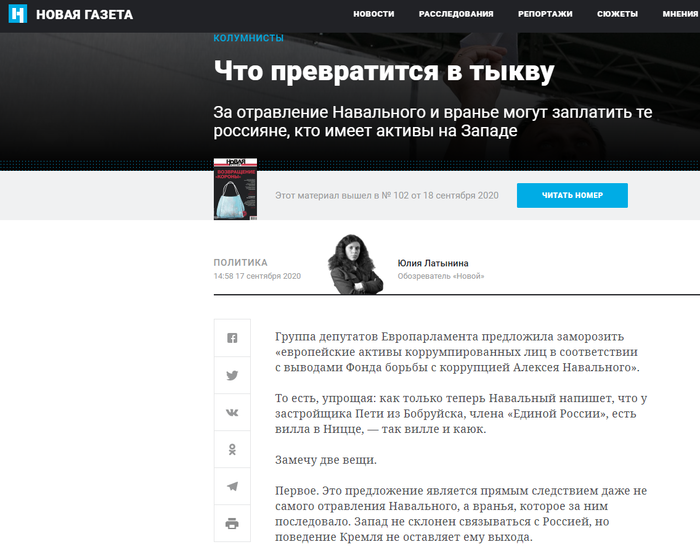The width and height of the screenshot is (700, 555).
Task: Share the article on Twitter
Action: tap(232, 375)
